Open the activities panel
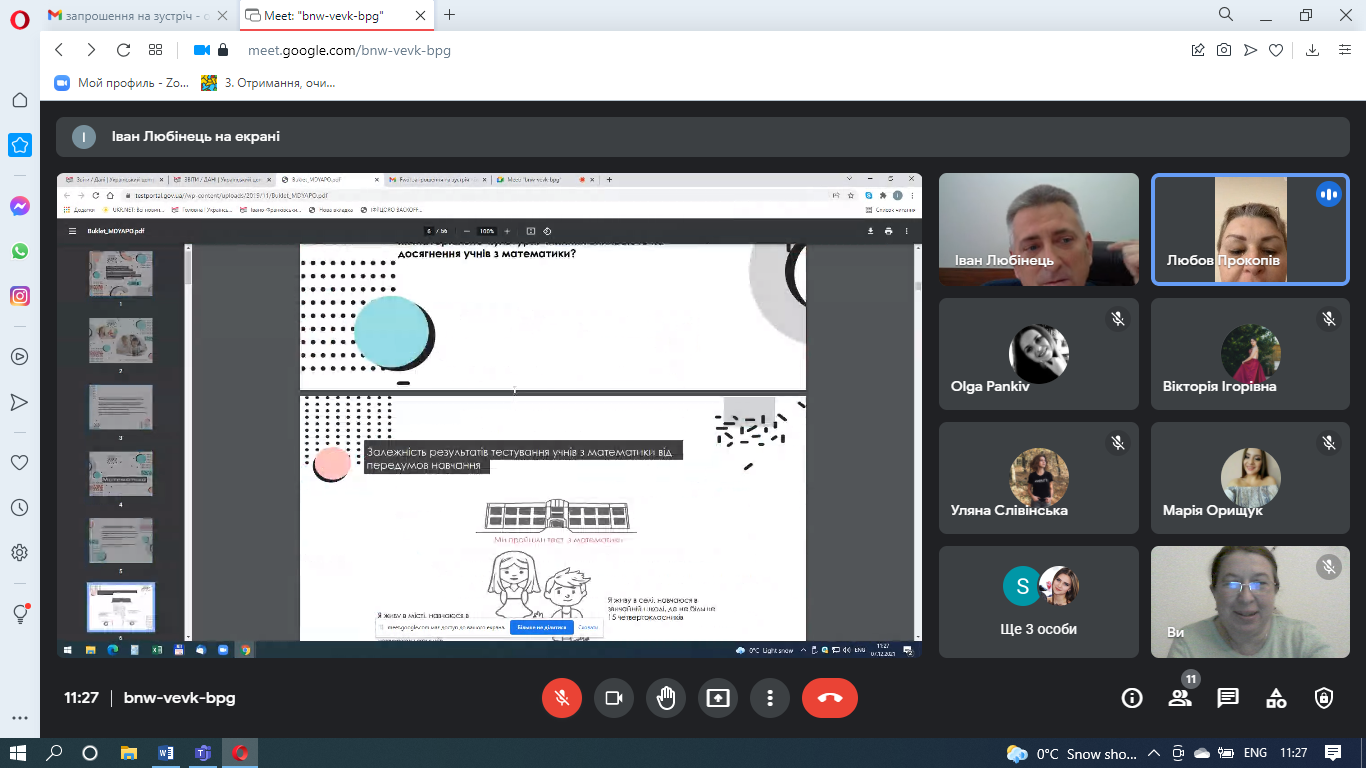This screenshot has width=1366, height=768. tap(1276, 698)
